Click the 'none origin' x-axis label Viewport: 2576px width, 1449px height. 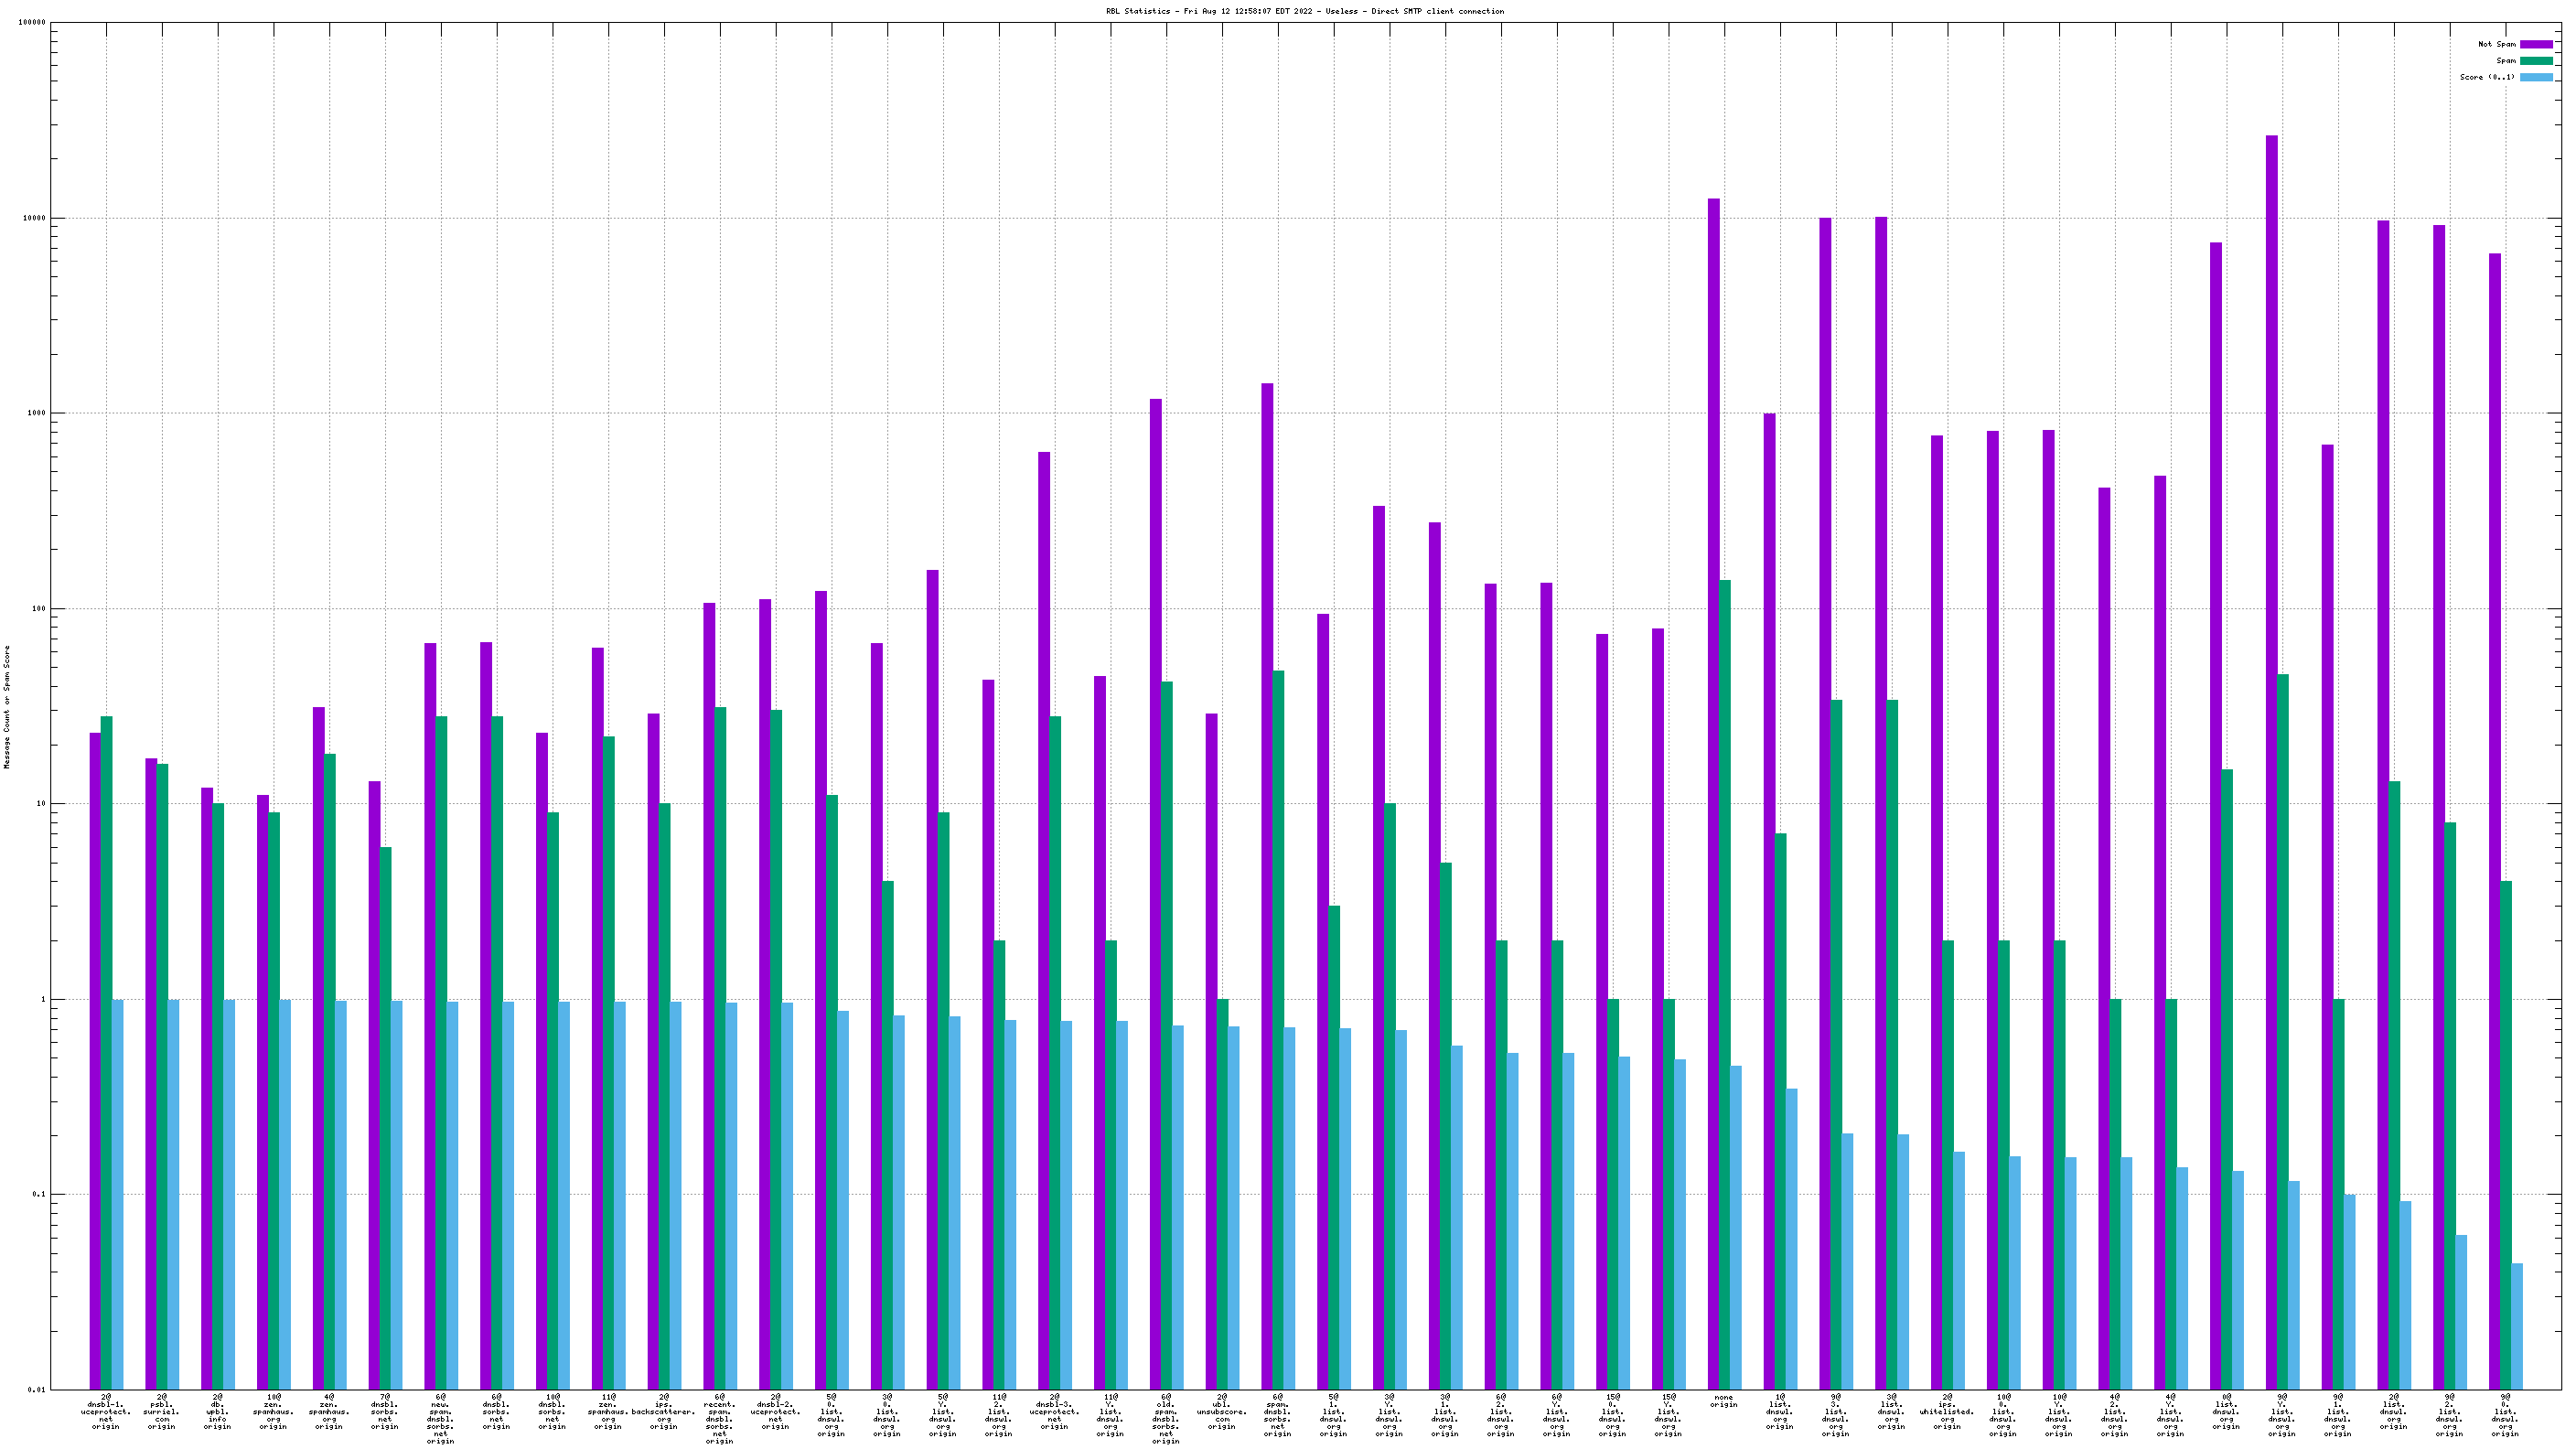[x=1723, y=1401]
